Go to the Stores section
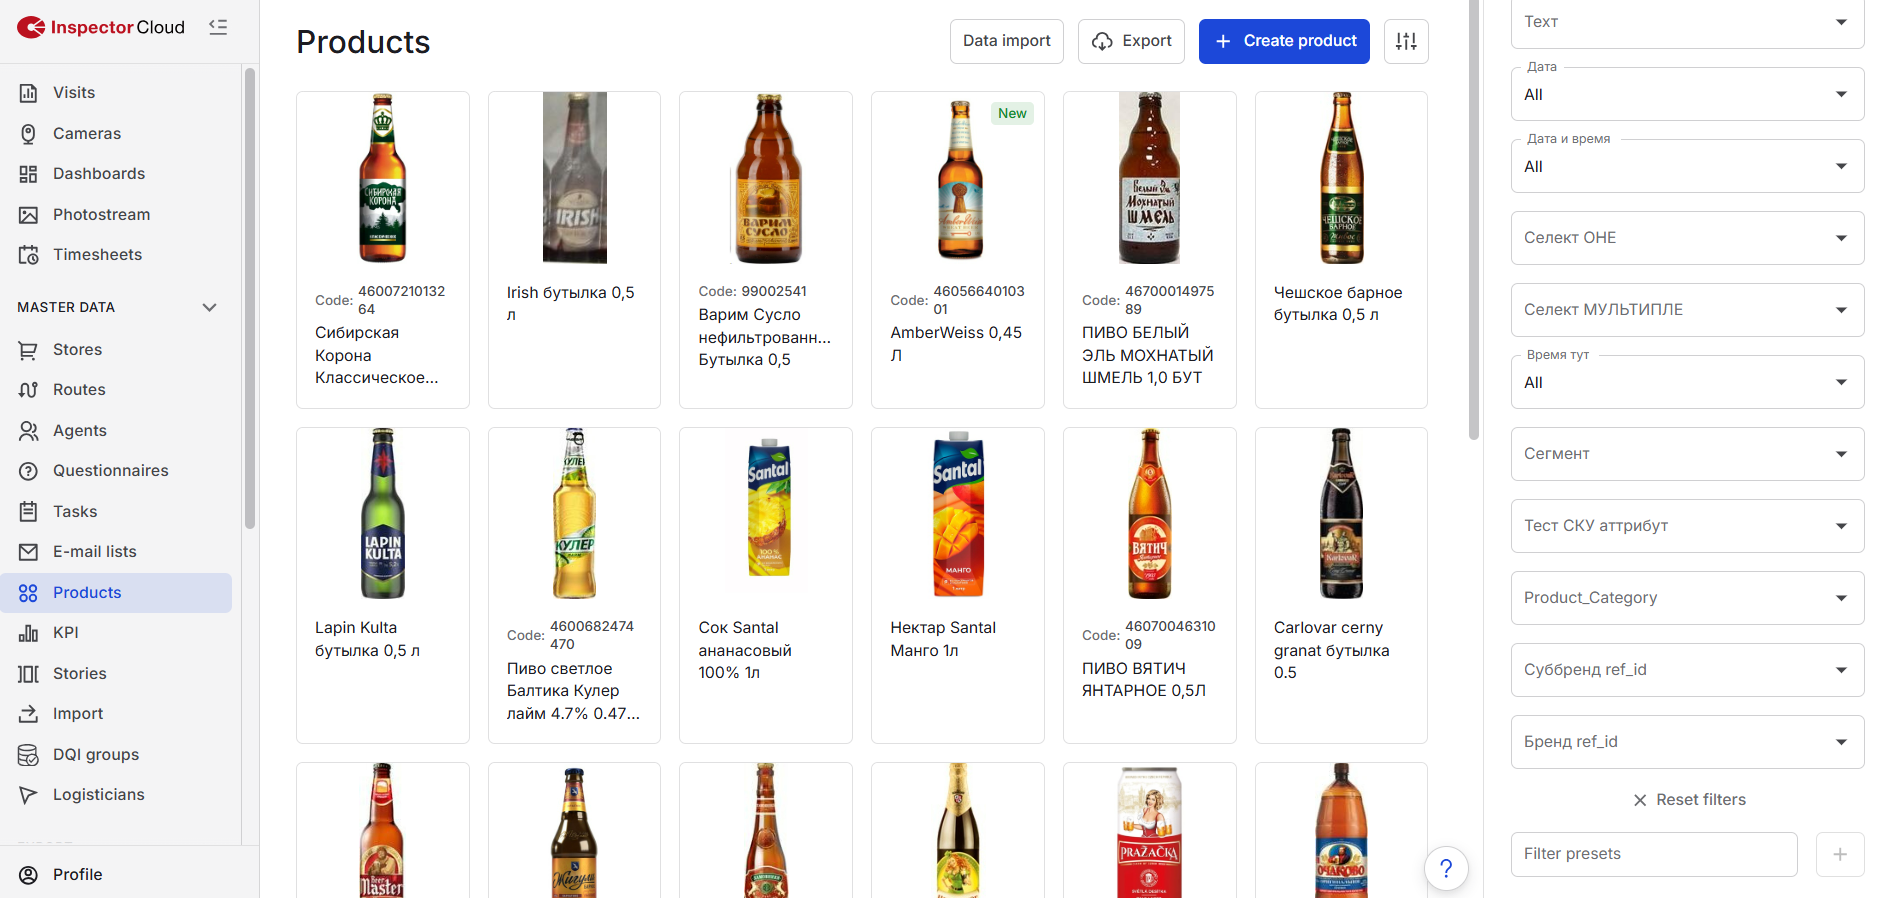 pos(77,350)
